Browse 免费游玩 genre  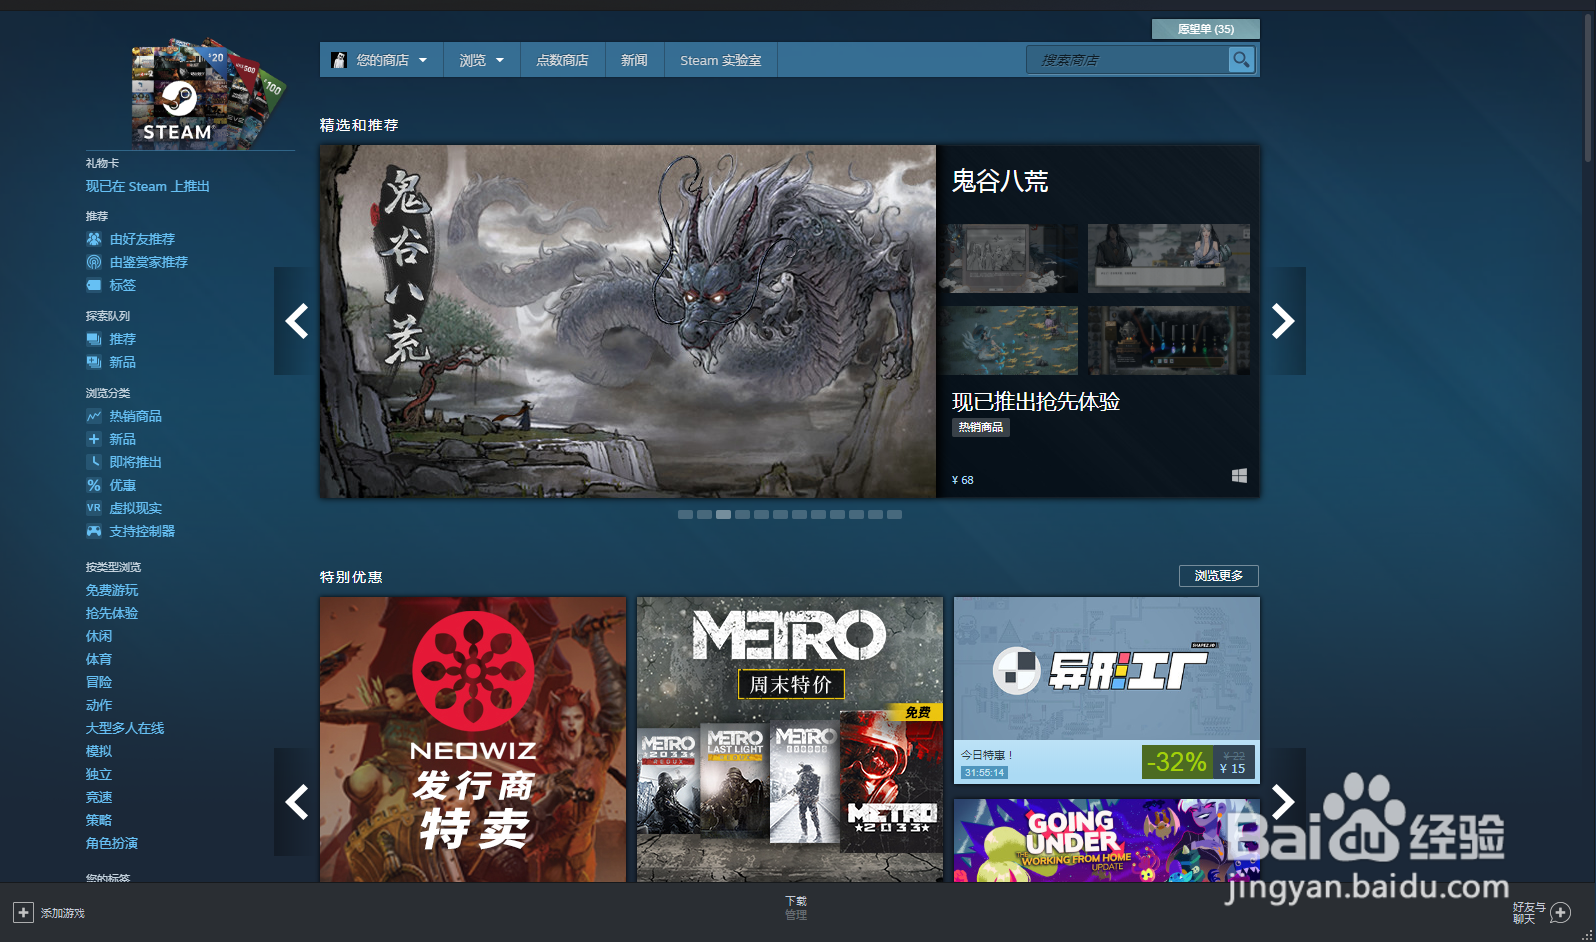(112, 590)
